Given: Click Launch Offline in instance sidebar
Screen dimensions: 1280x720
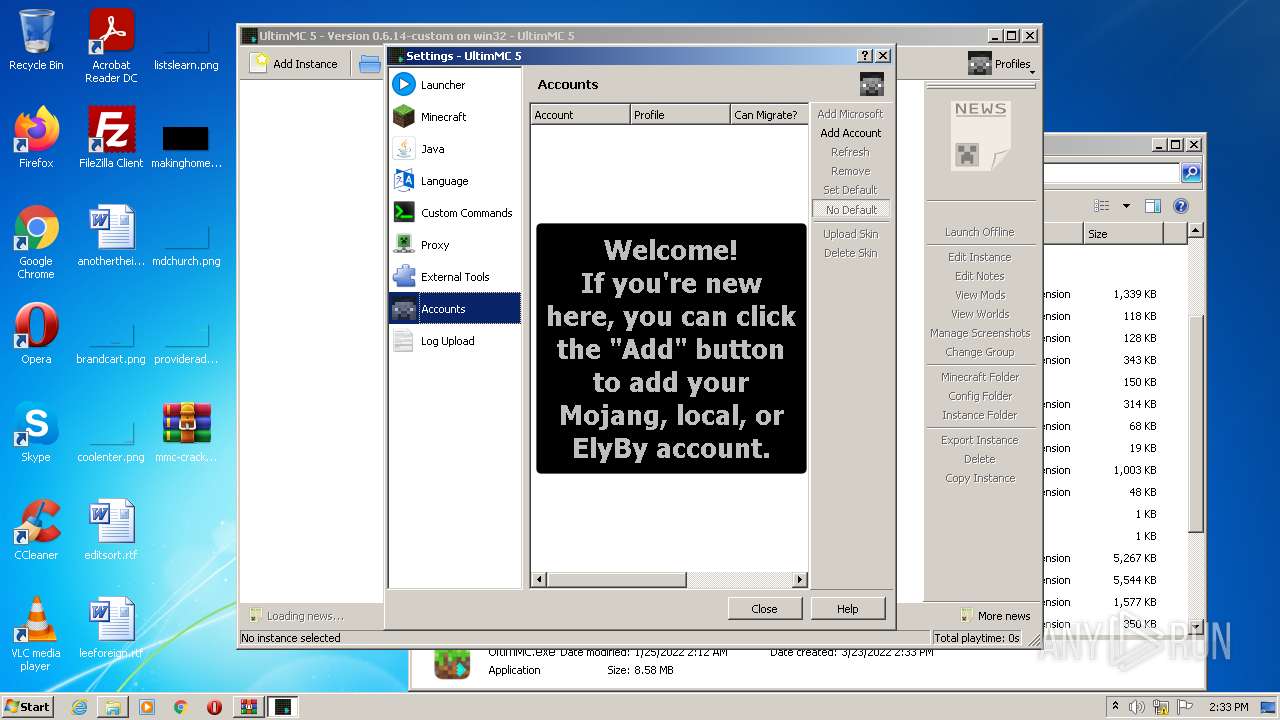Looking at the screenshot, I should click(x=979, y=232).
